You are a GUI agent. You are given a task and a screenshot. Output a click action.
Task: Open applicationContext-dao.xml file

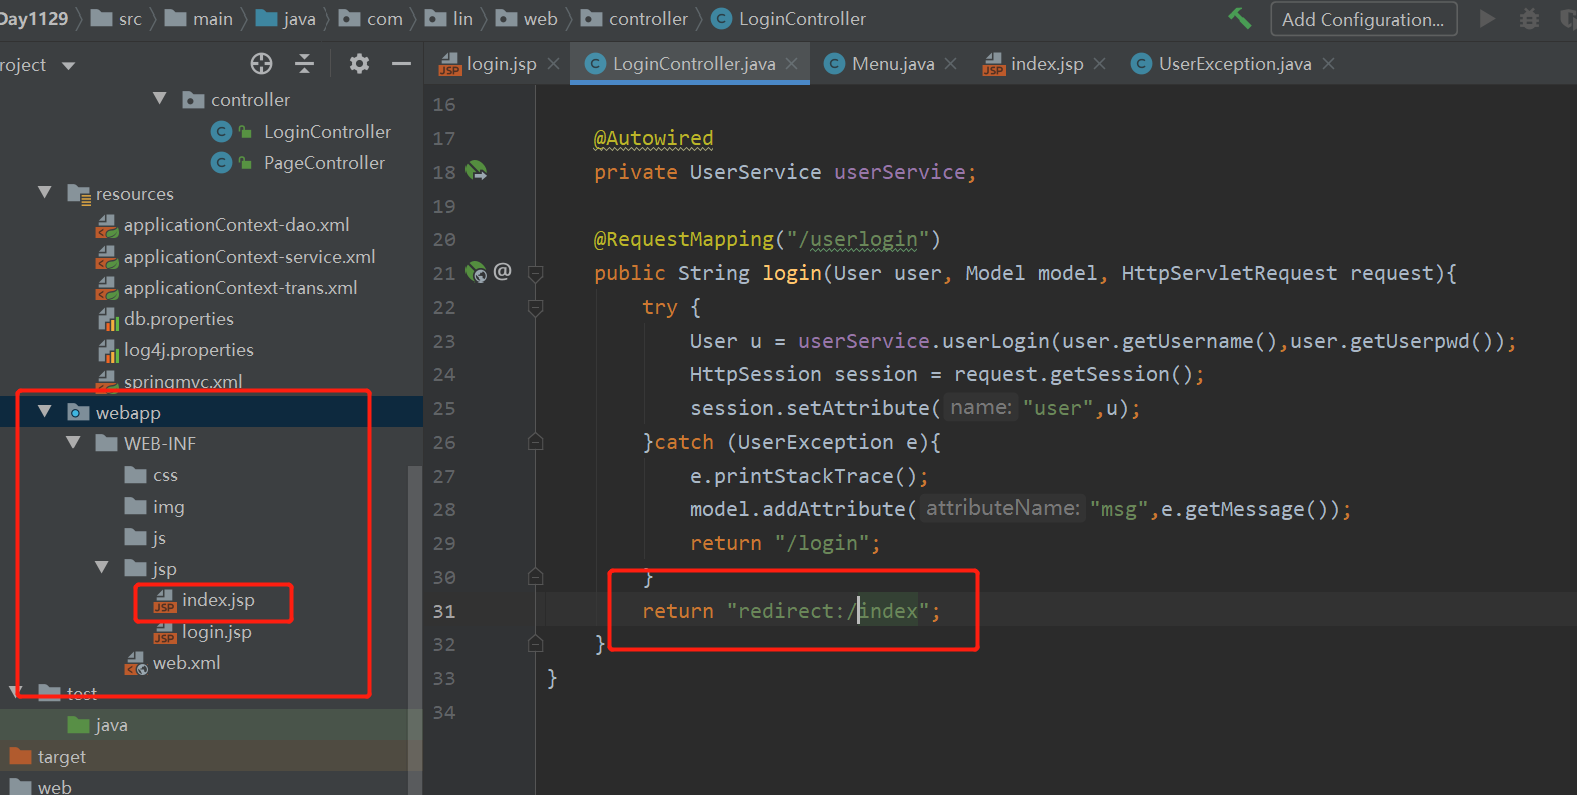point(236,225)
